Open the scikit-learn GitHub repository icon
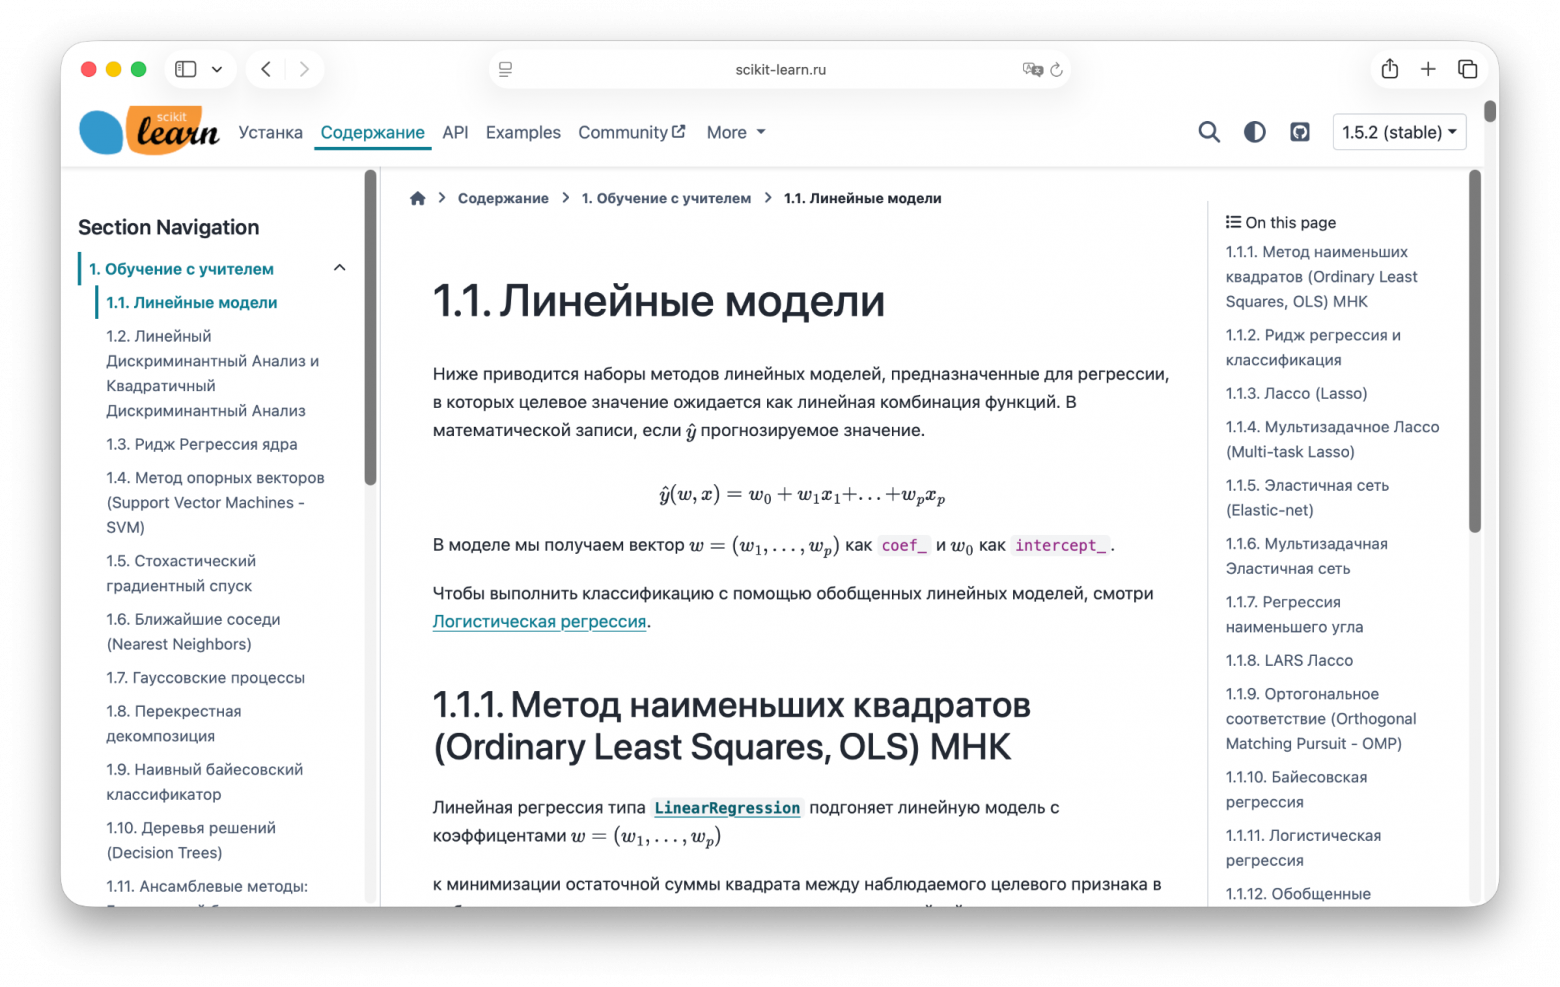The height and width of the screenshot is (987, 1560). click(1299, 131)
